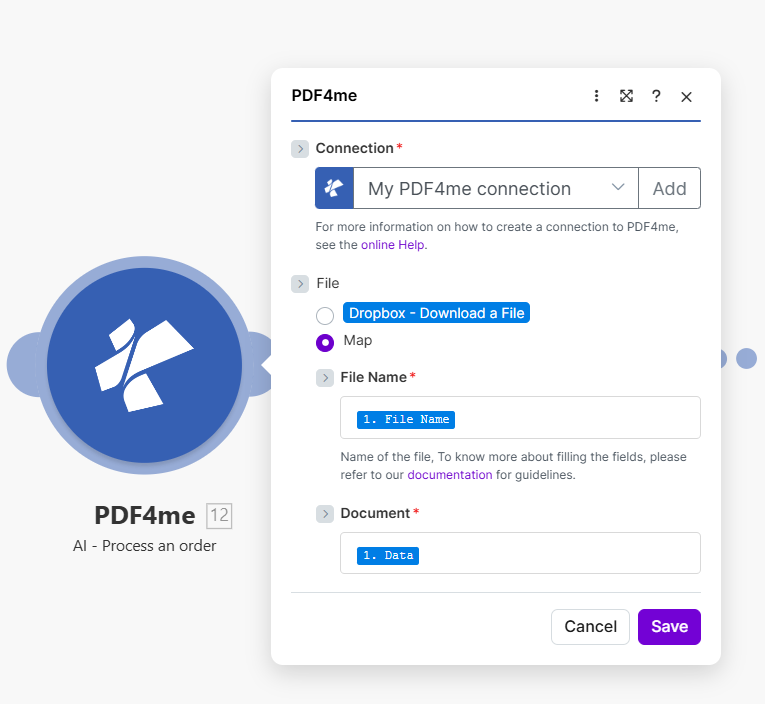Viewport: 765px width, 704px height.
Task: Click the Document input field
Action: click(x=520, y=553)
